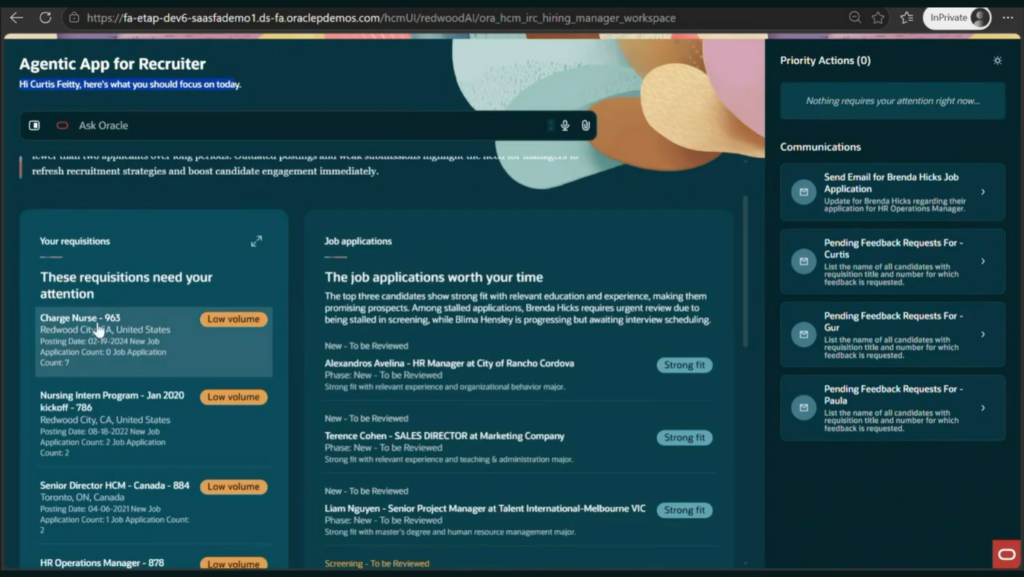Open the site info lock icon
1024x577 pixels.
(x=74, y=18)
